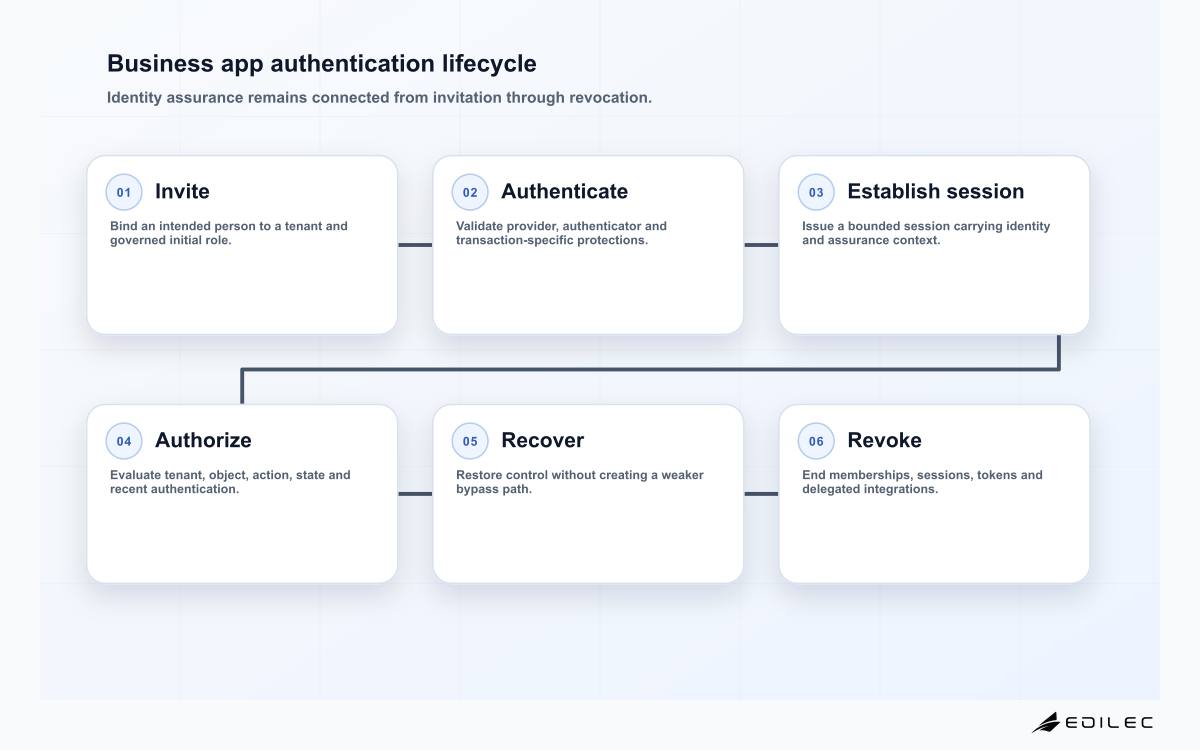This screenshot has height=750, width=1200.
Task: Click the subtitle starting Identity assurance remains connected
Action: 379,98
